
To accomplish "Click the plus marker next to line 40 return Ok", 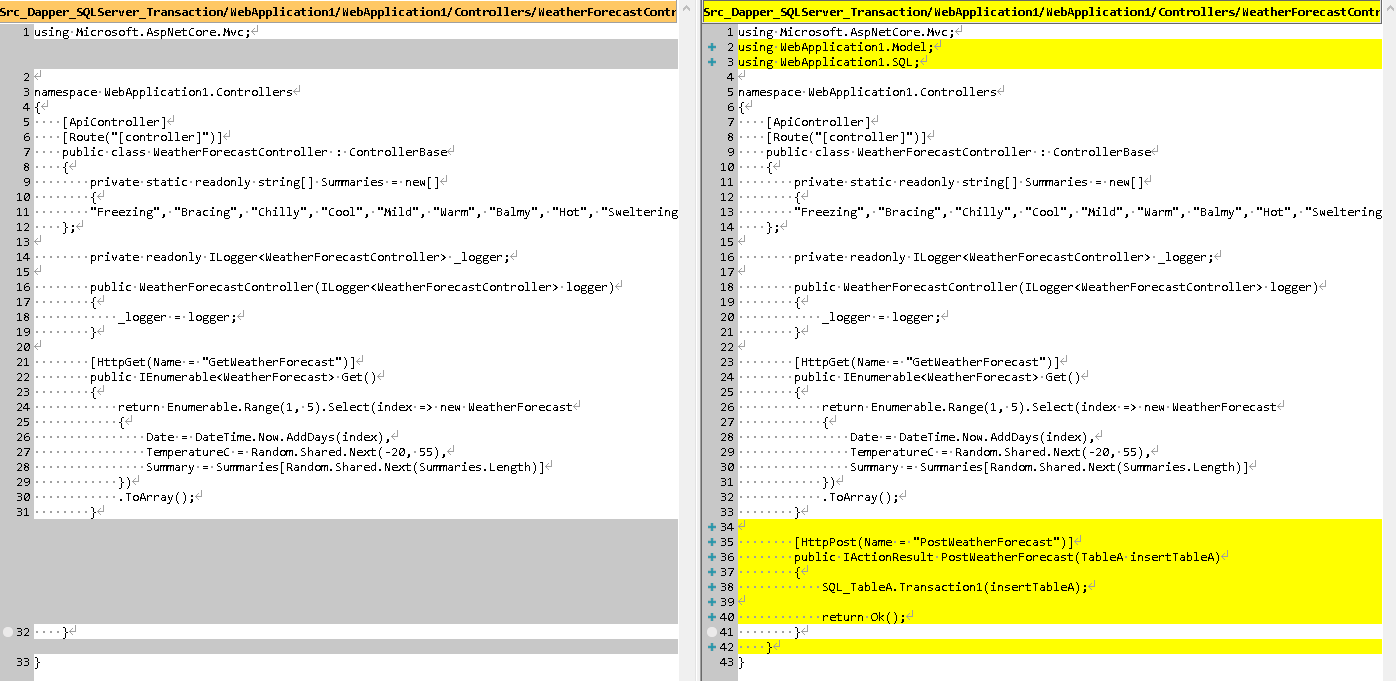I will [712, 617].
